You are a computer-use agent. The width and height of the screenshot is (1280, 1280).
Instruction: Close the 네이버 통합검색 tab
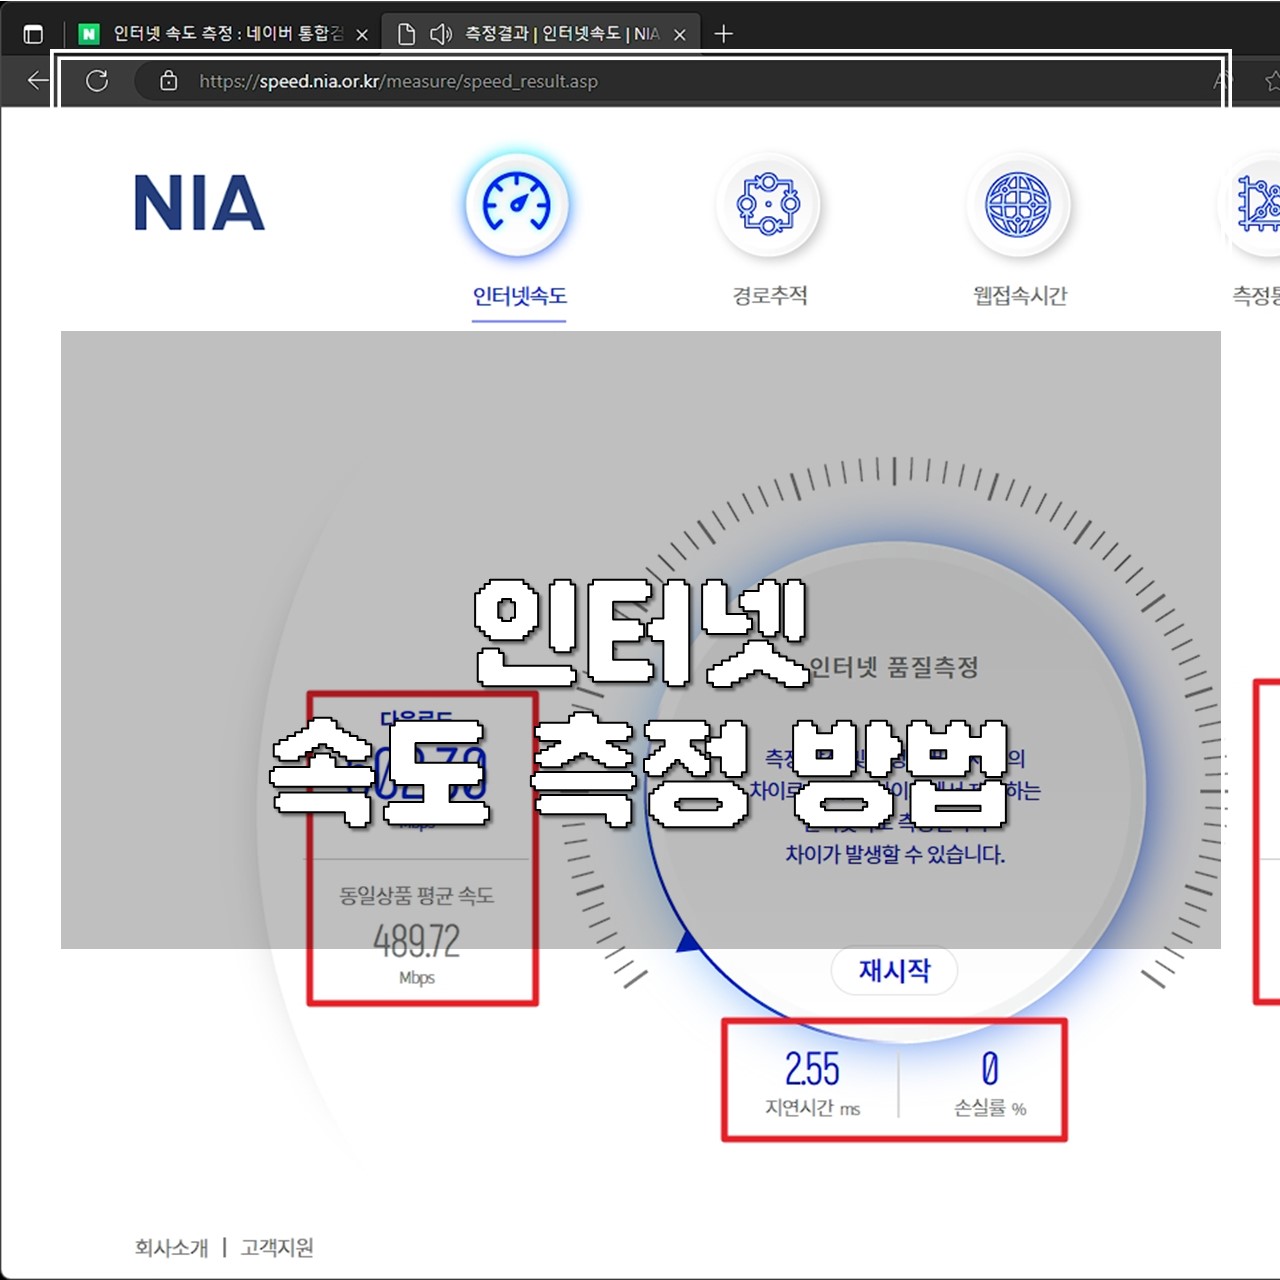362,35
